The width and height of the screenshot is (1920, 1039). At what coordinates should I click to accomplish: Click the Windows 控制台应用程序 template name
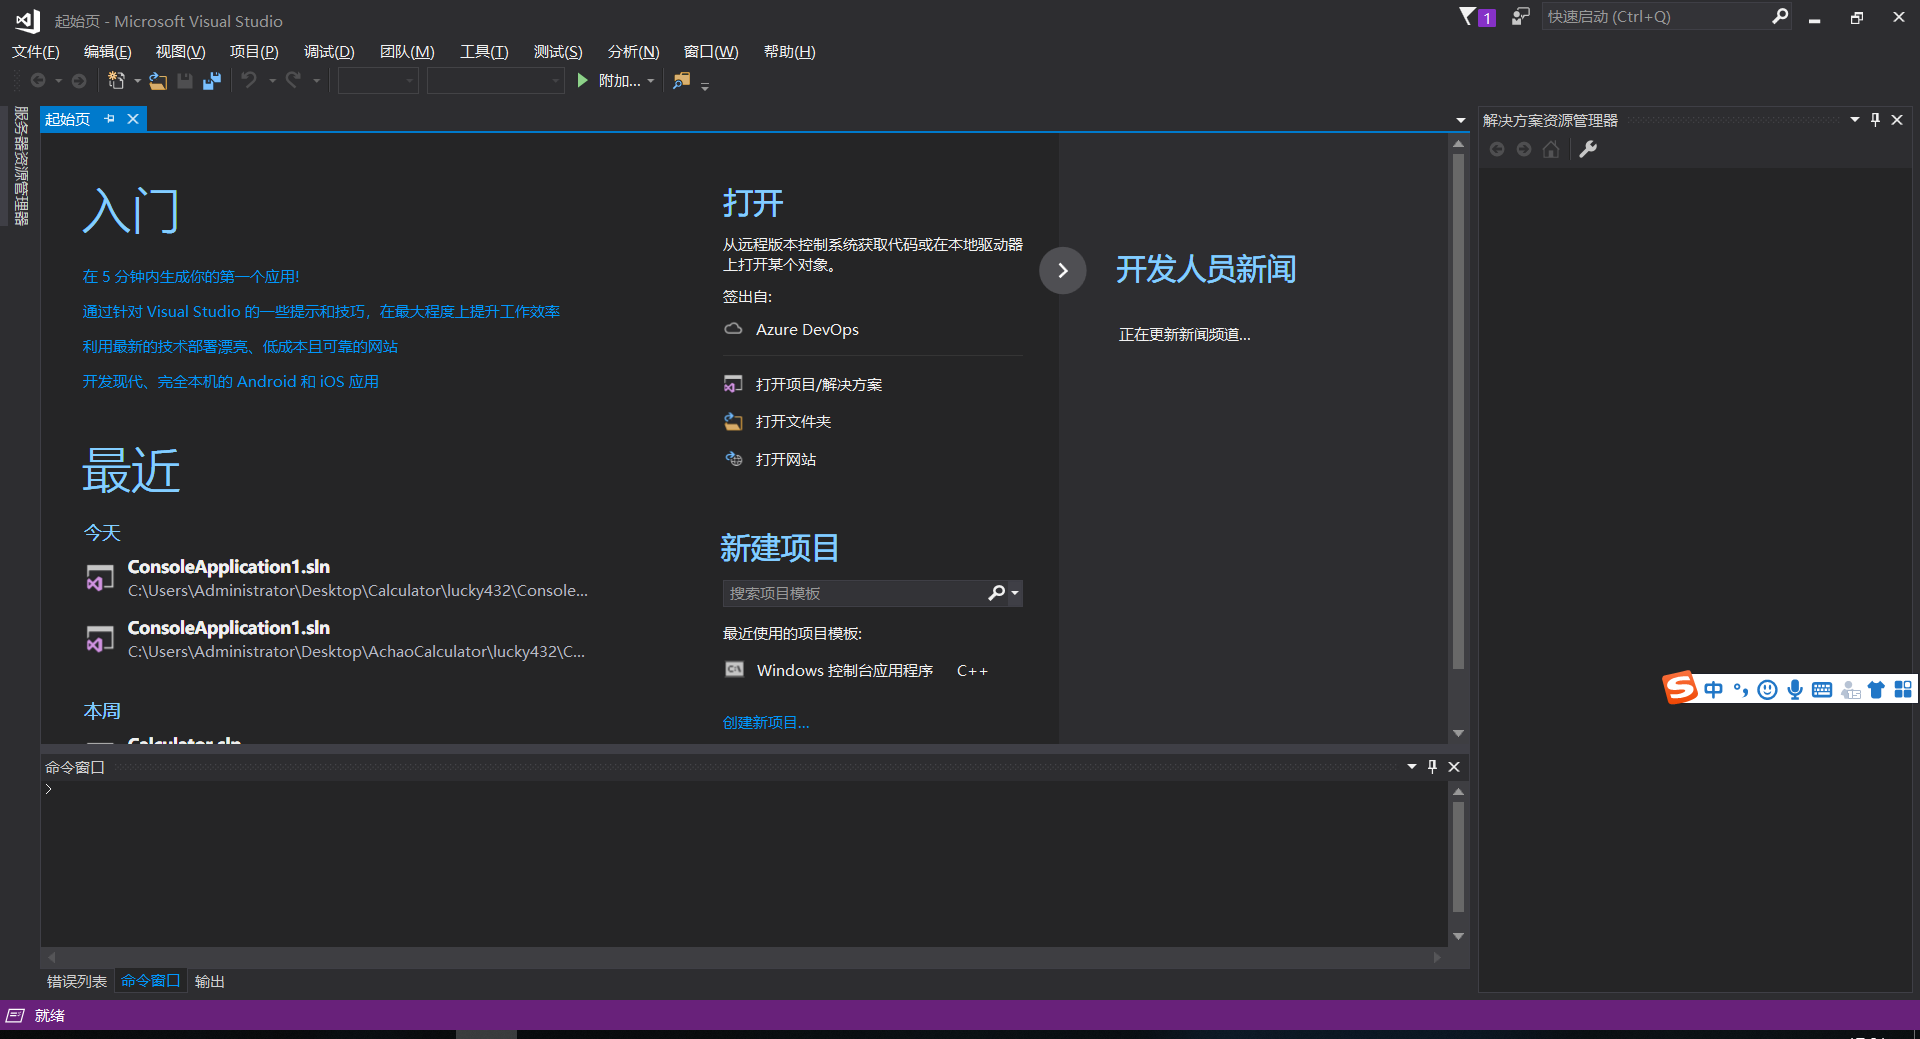point(845,671)
